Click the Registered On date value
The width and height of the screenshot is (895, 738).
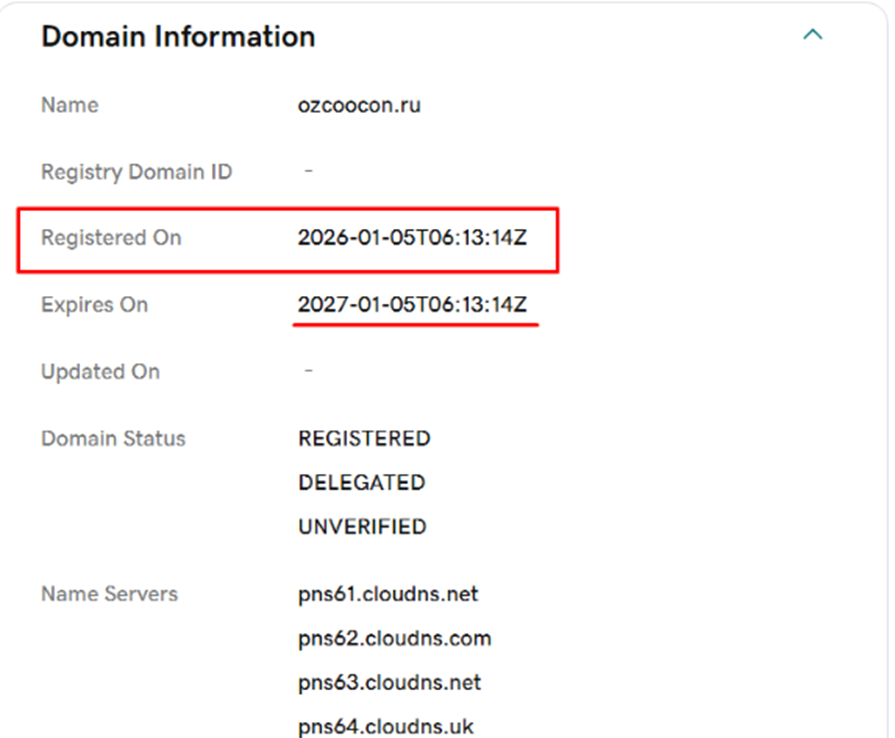pyautogui.click(x=412, y=238)
